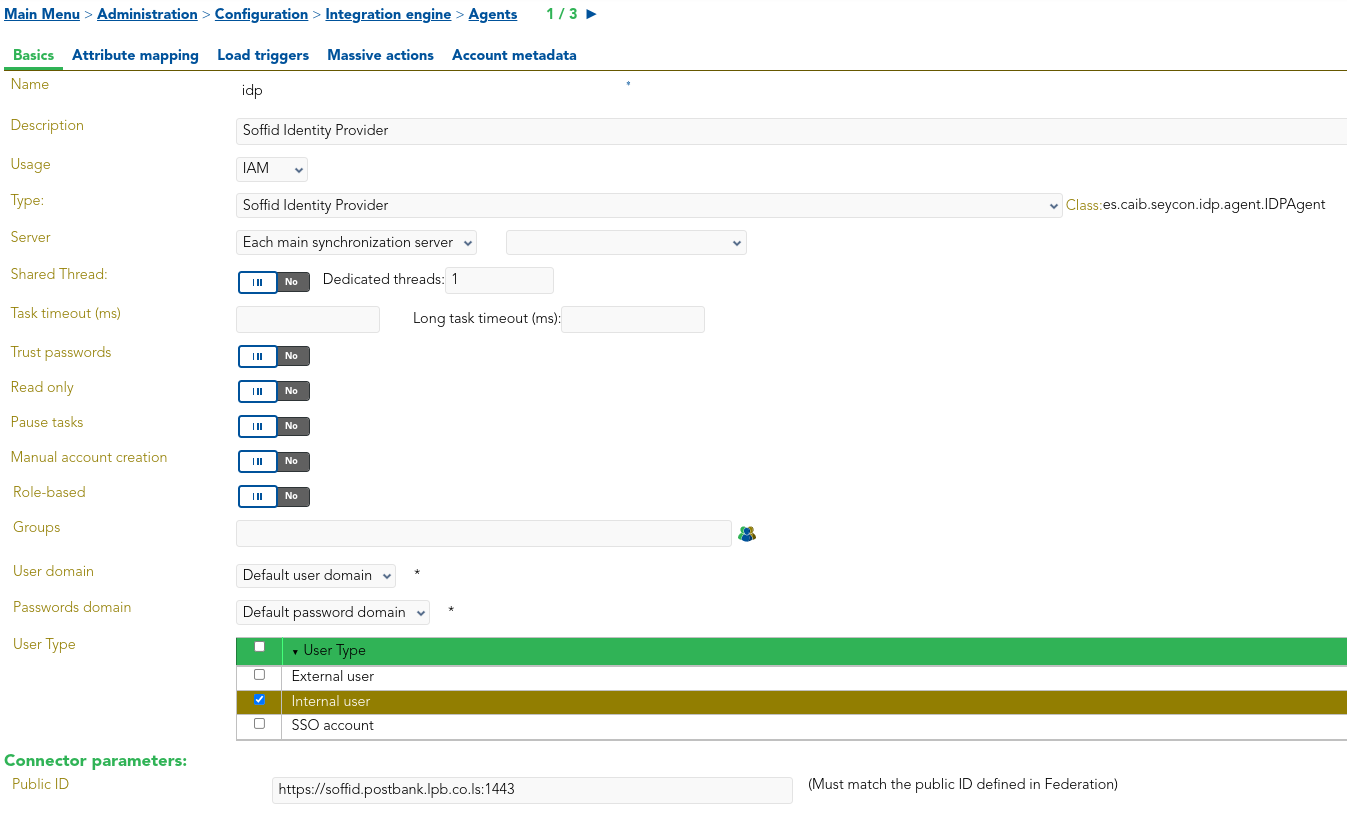Go to Main Menu breadcrumb
The height and width of the screenshot is (823, 1347).
pyautogui.click(x=42, y=14)
